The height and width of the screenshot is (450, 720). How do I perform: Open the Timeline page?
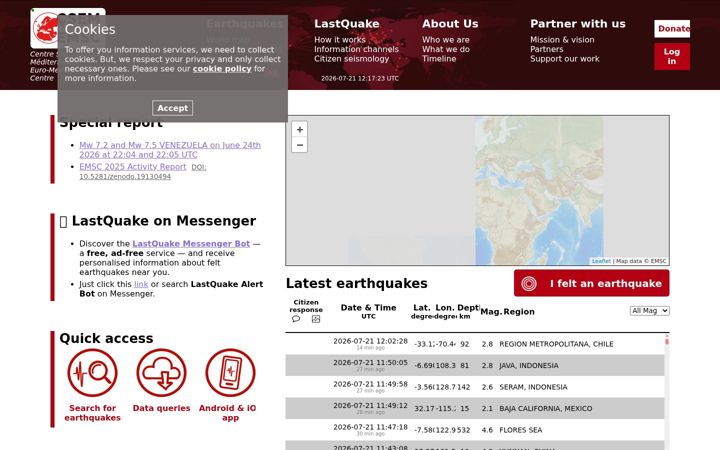point(439,59)
